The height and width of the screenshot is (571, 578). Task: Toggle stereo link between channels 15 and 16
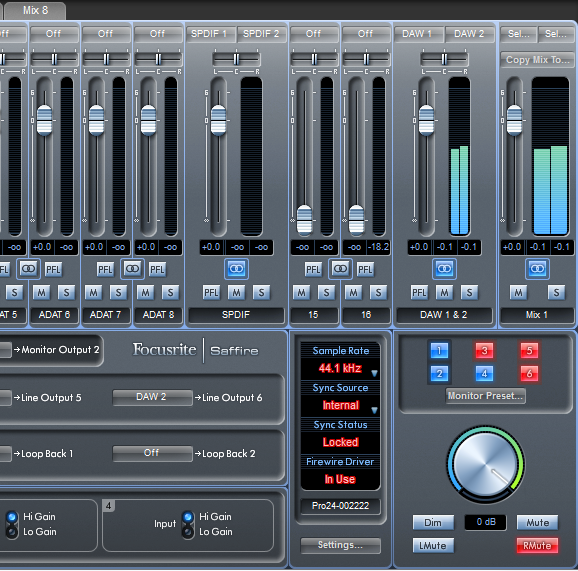click(340, 269)
